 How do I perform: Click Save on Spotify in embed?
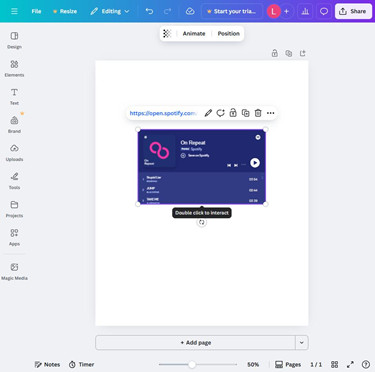[x=195, y=155]
